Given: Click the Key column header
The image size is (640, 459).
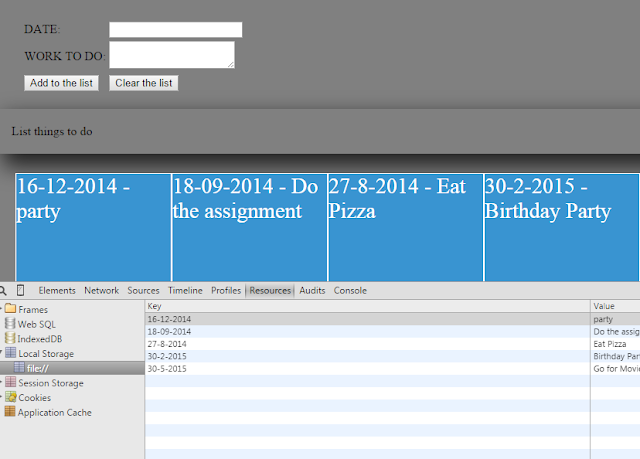Looking at the screenshot, I should pos(367,306).
